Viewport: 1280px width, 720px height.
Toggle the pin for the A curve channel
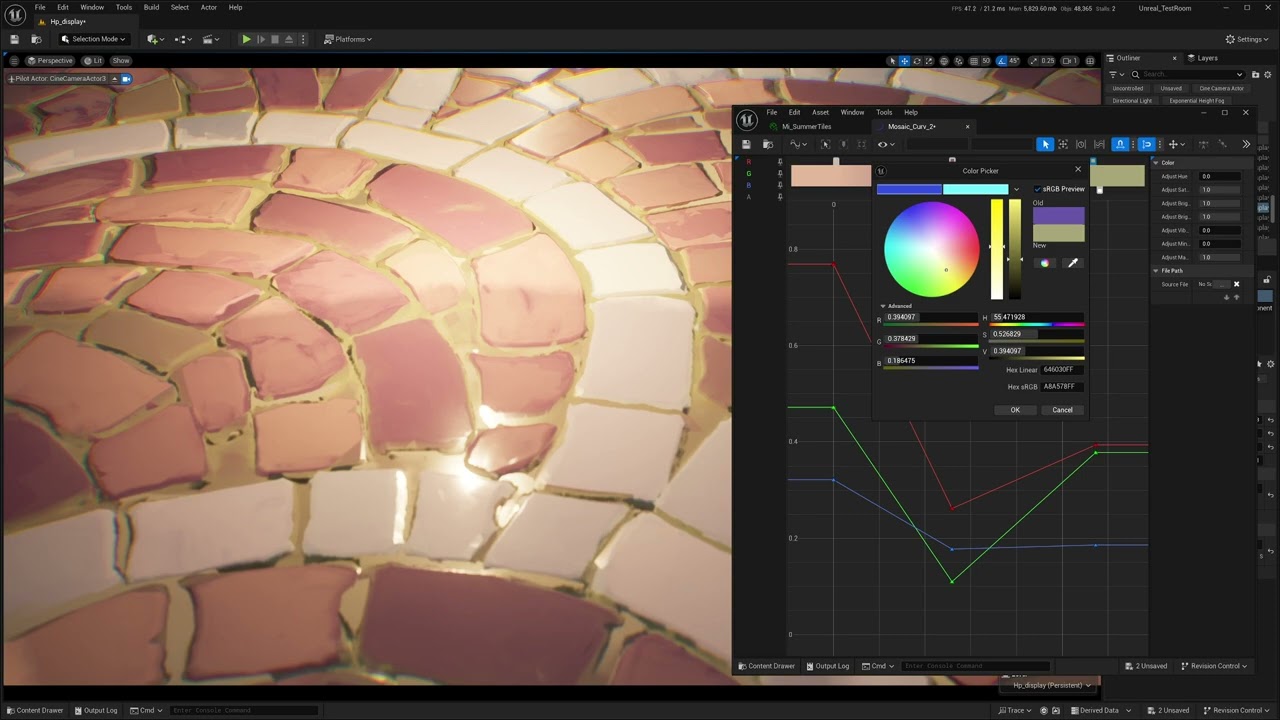779,197
